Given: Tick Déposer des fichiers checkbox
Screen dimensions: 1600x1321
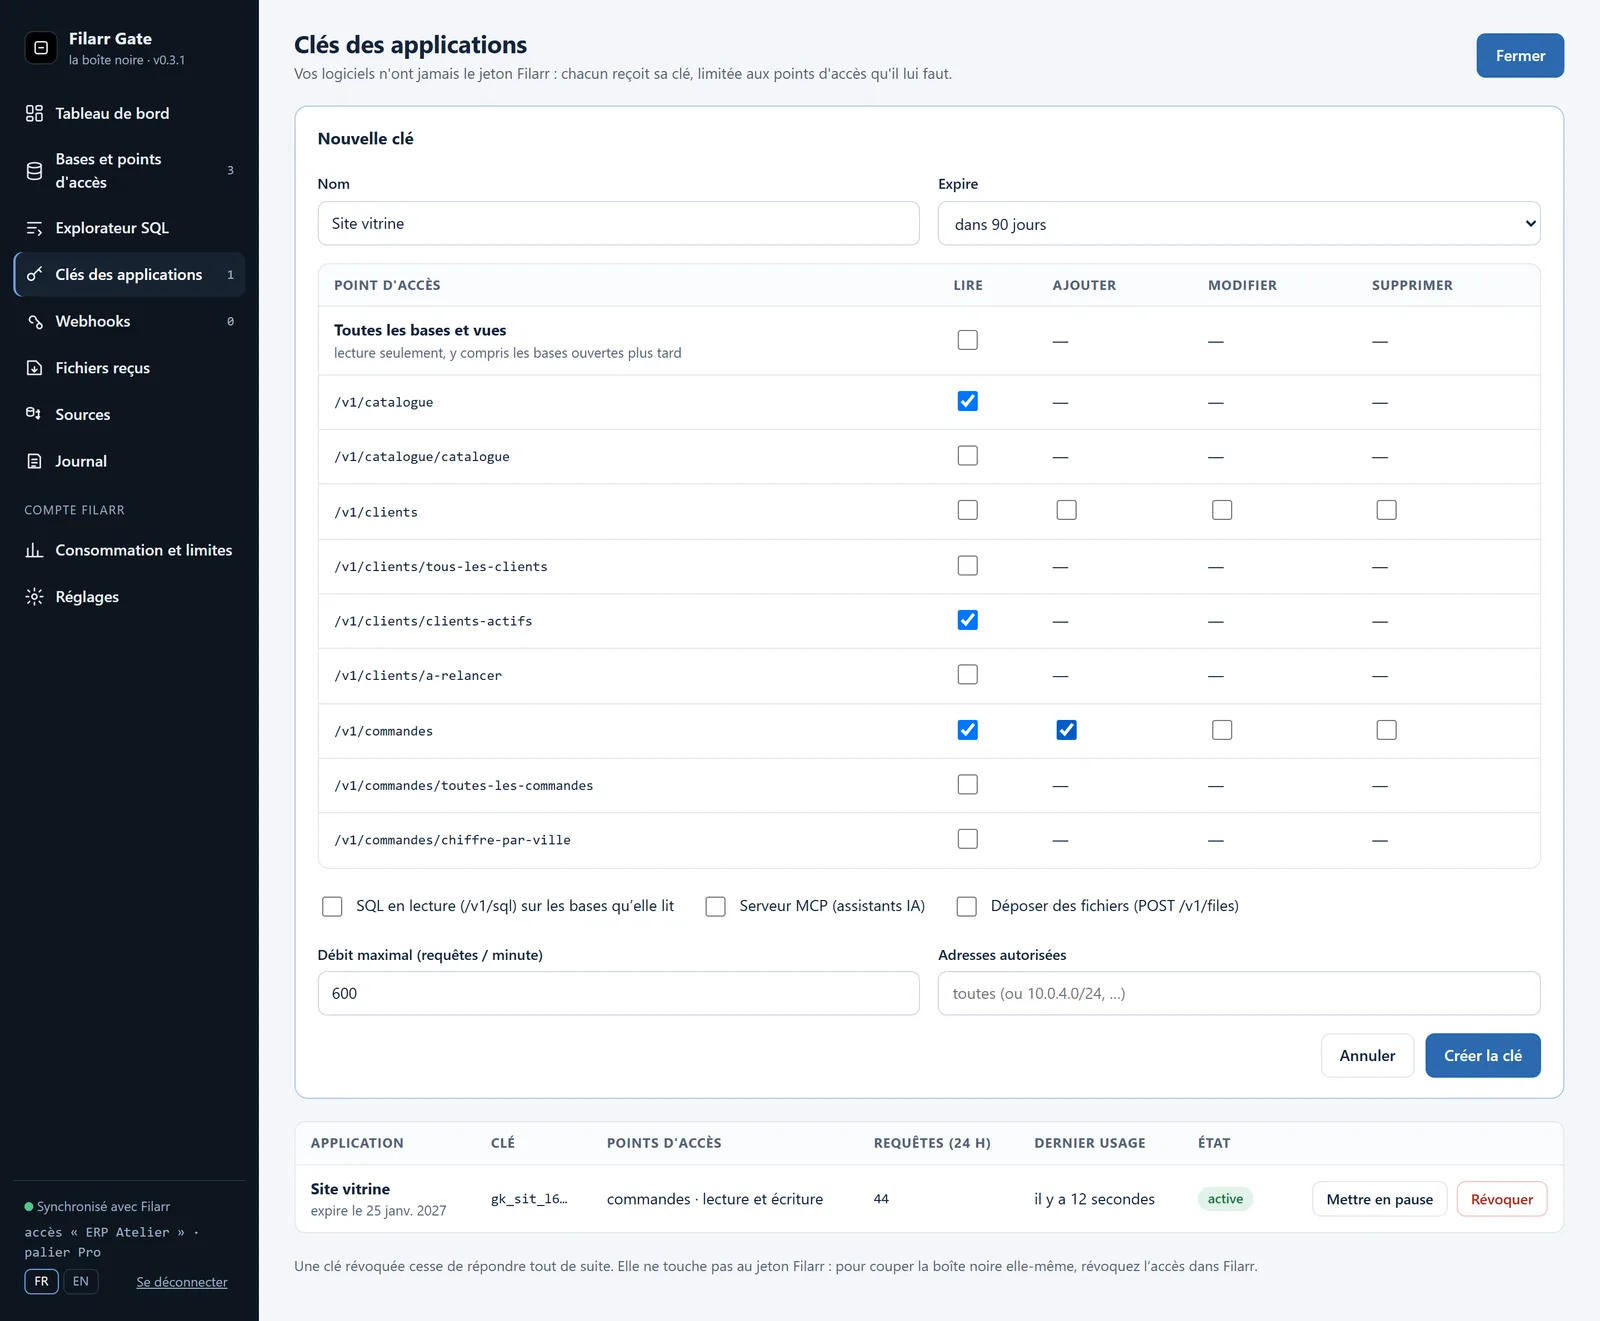Looking at the screenshot, I should click(x=966, y=906).
